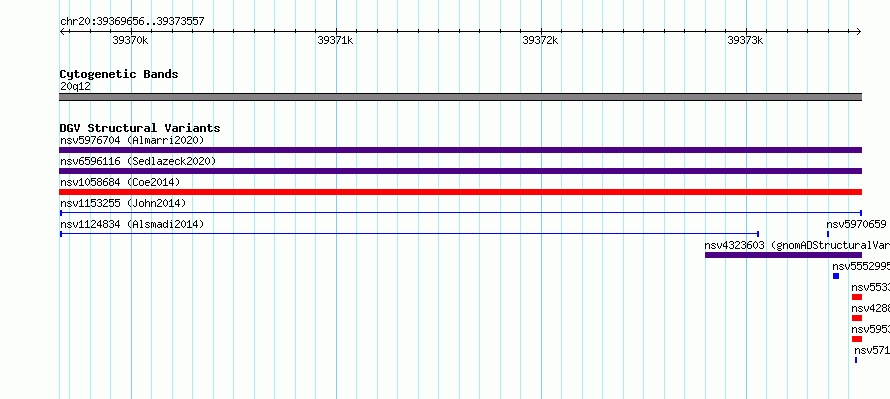Click the blue tick under nsv571
This screenshot has width=890, height=399.
pyautogui.click(x=856, y=360)
